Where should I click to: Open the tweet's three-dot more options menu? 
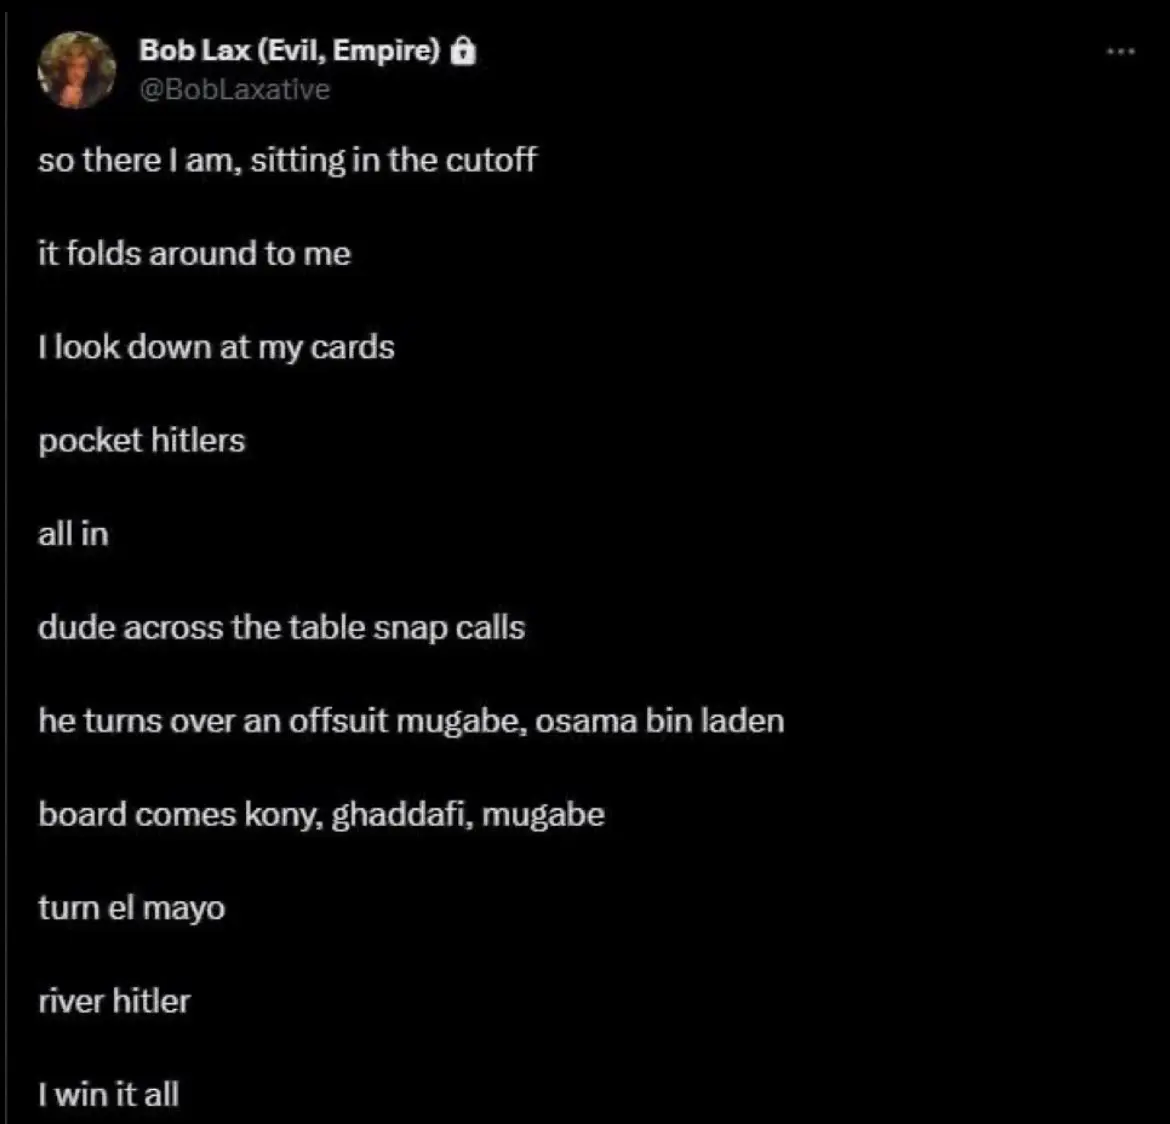point(1121,51)
